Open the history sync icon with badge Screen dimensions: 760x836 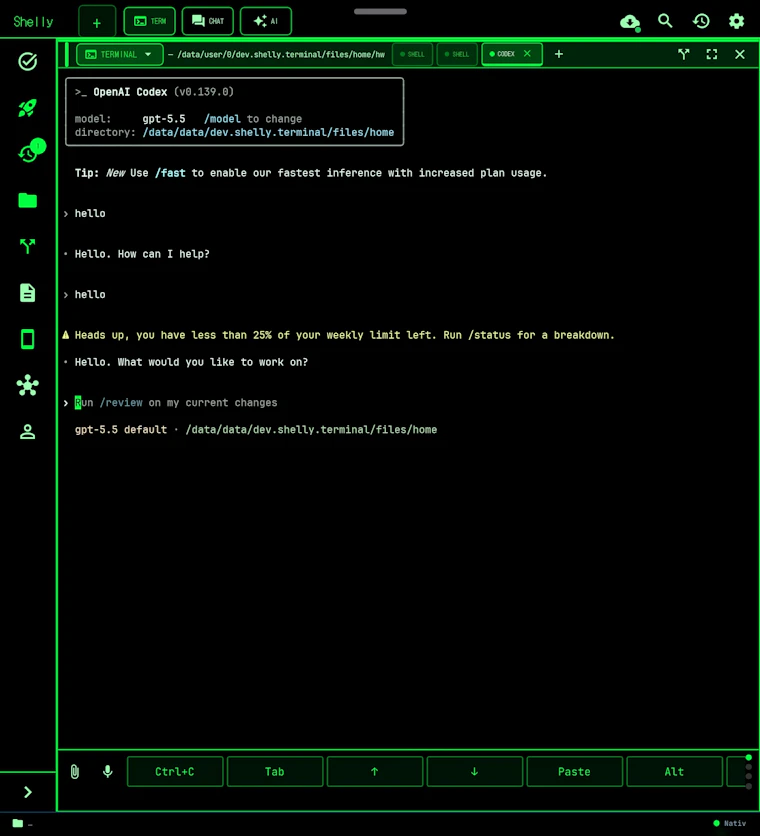(30, 151)
